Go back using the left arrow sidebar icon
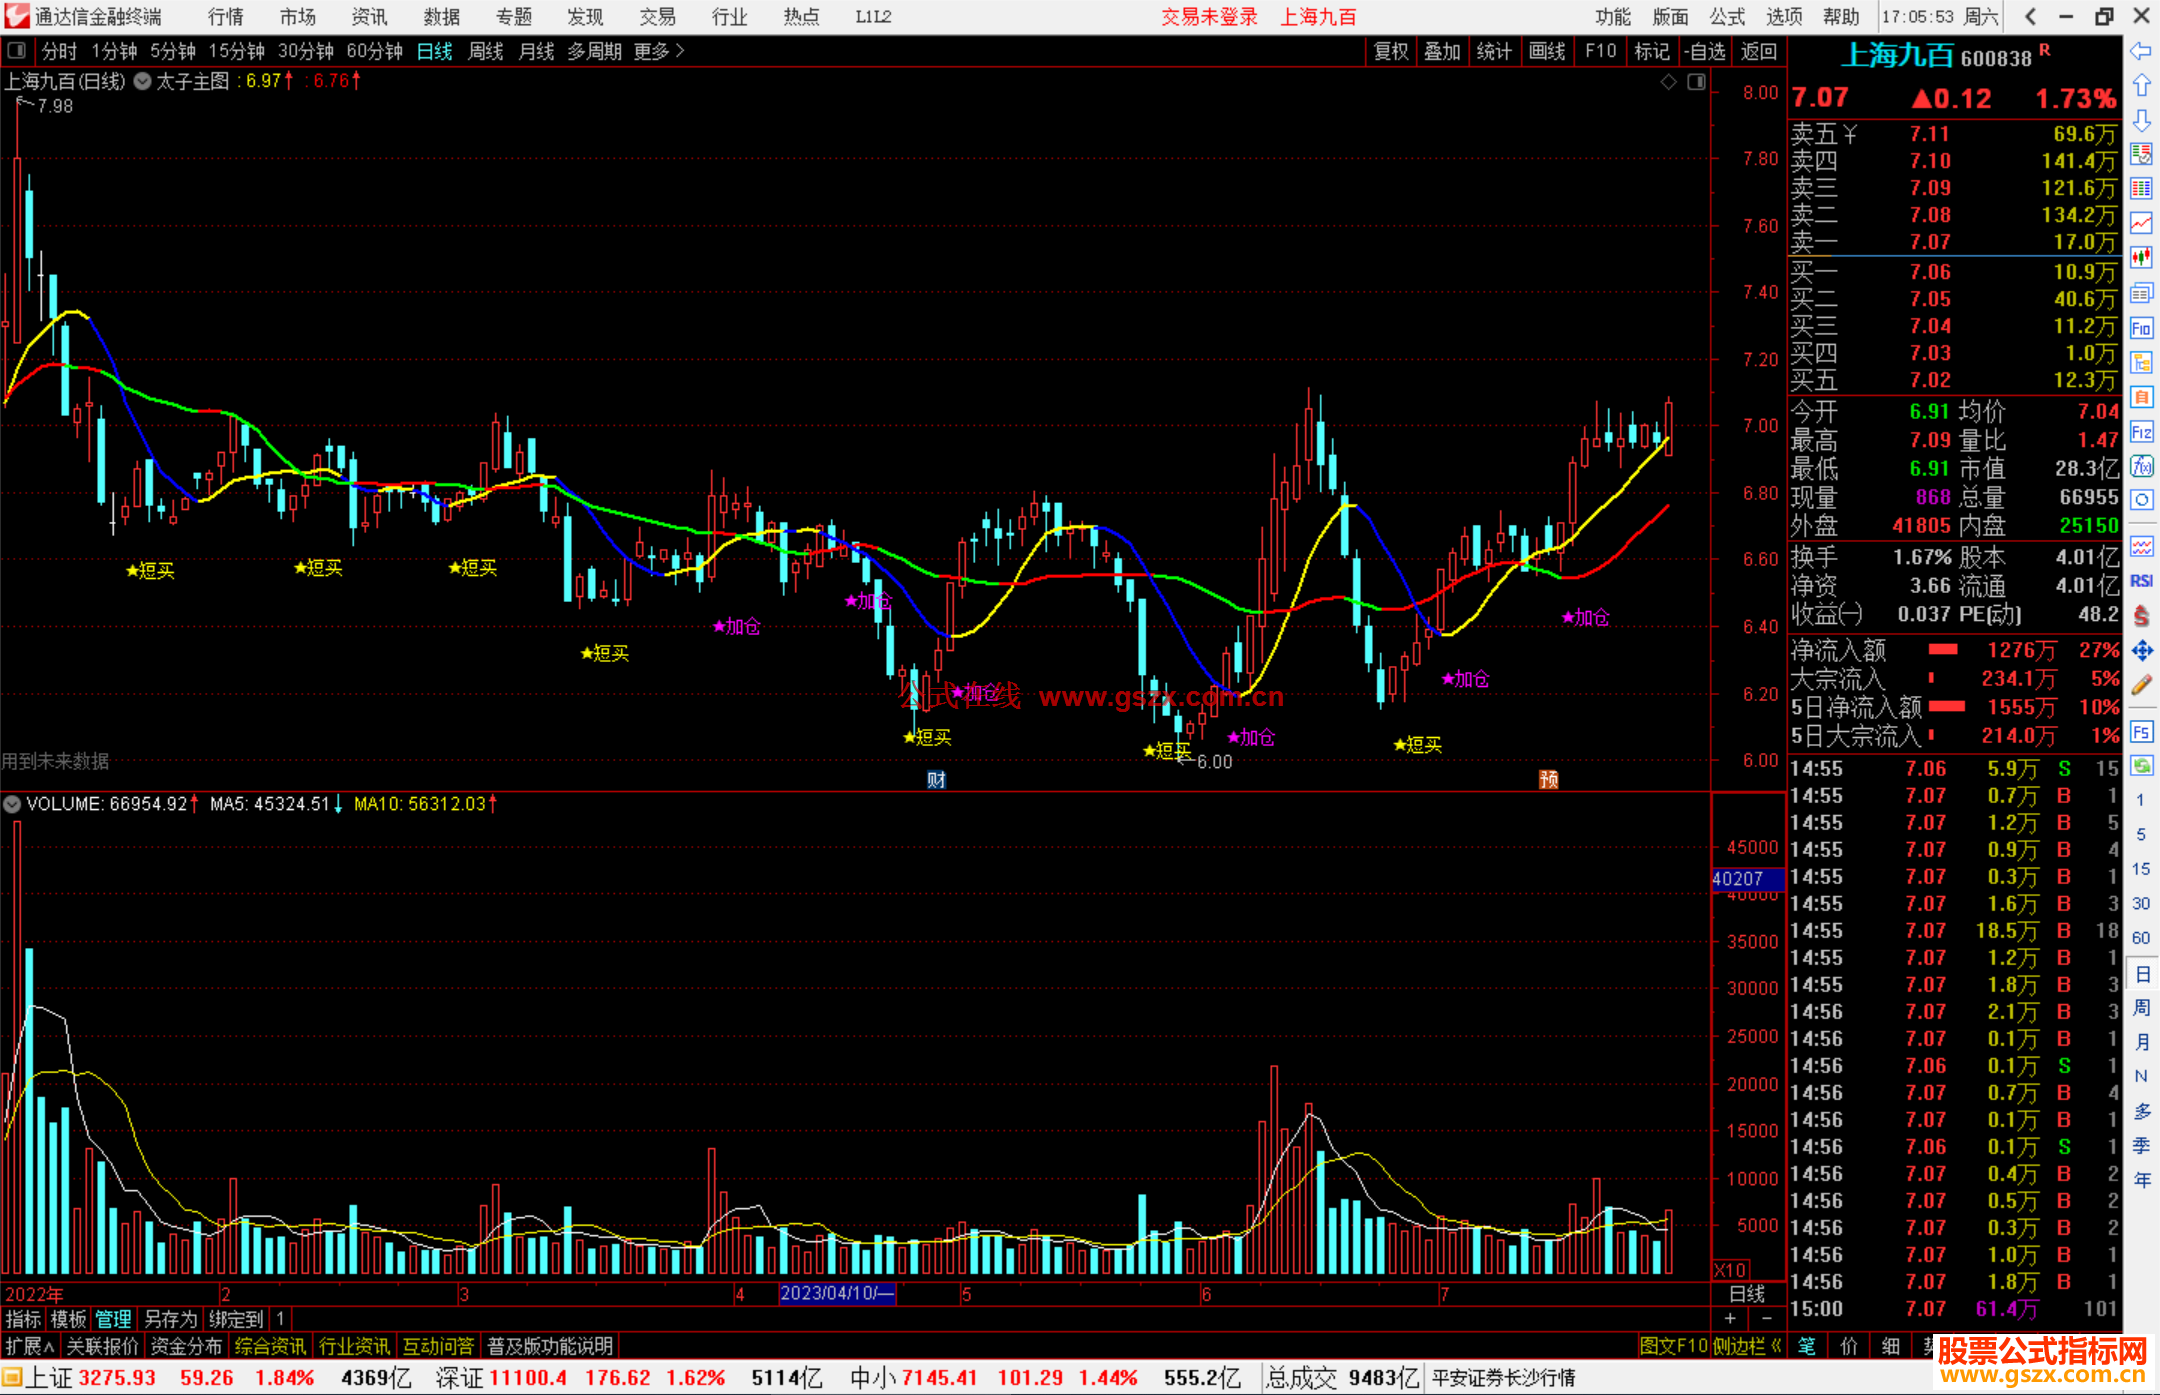Viewport: 2160px width, 1395px height. (x=2141, y=51)
